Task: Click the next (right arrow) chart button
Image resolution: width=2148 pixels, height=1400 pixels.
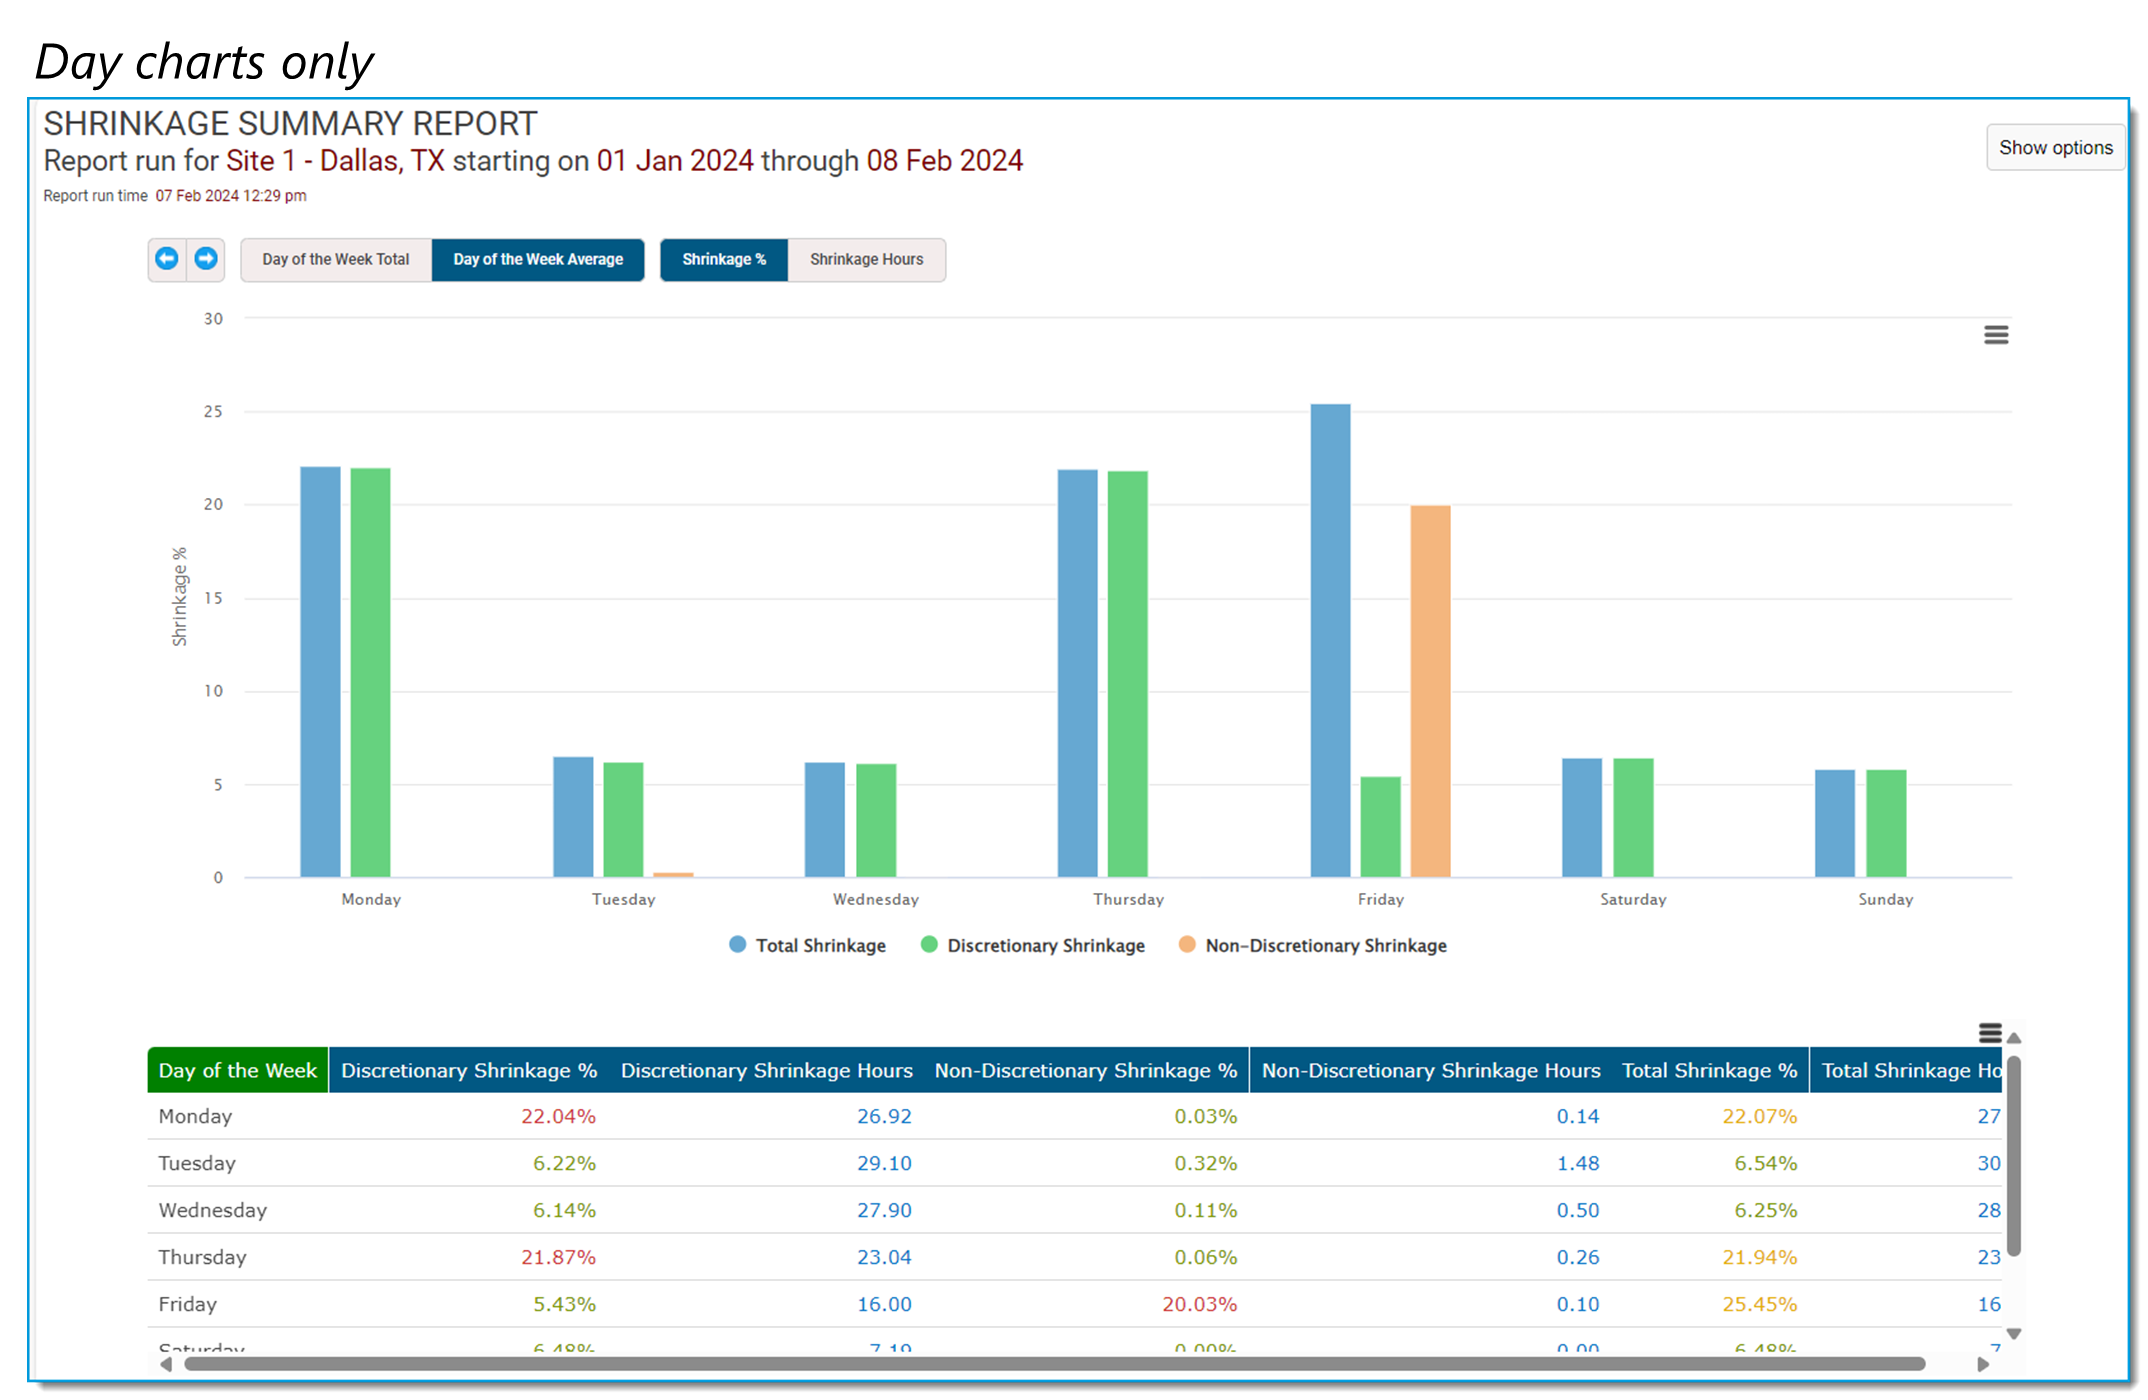Action: click(x=206, y=259)
